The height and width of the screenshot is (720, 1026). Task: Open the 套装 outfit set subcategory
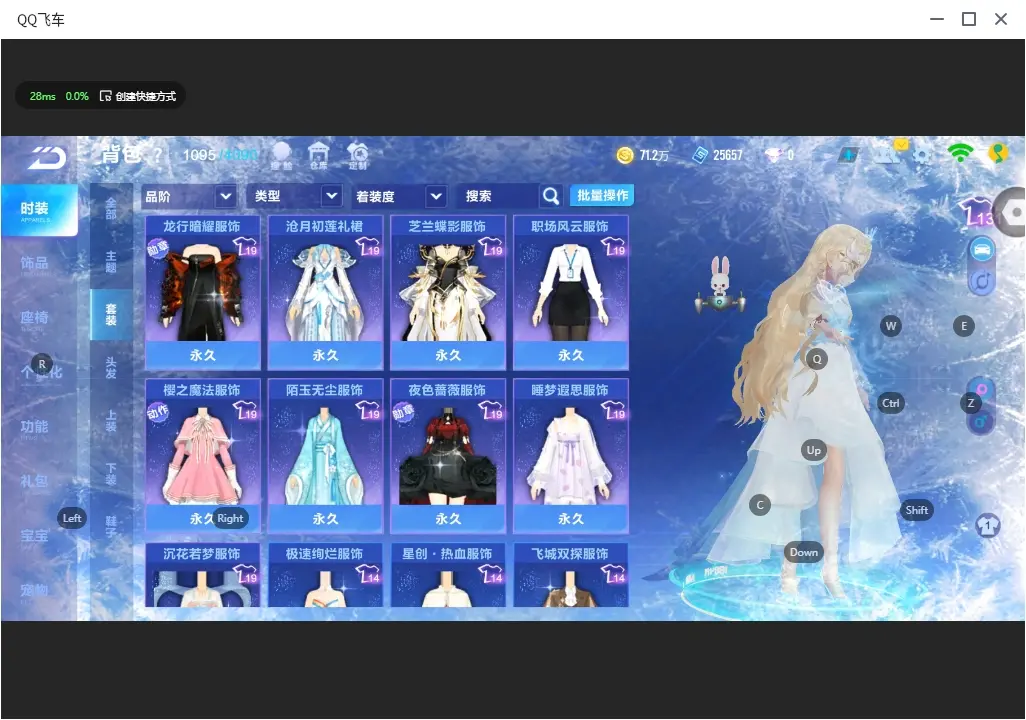(x=111, y=315)
